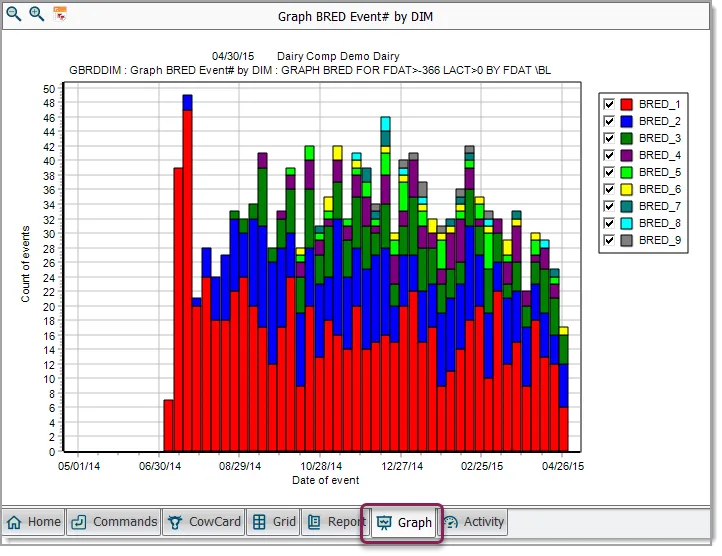
Task: Click the CowCard cow head icon
Action: point(175,522)
